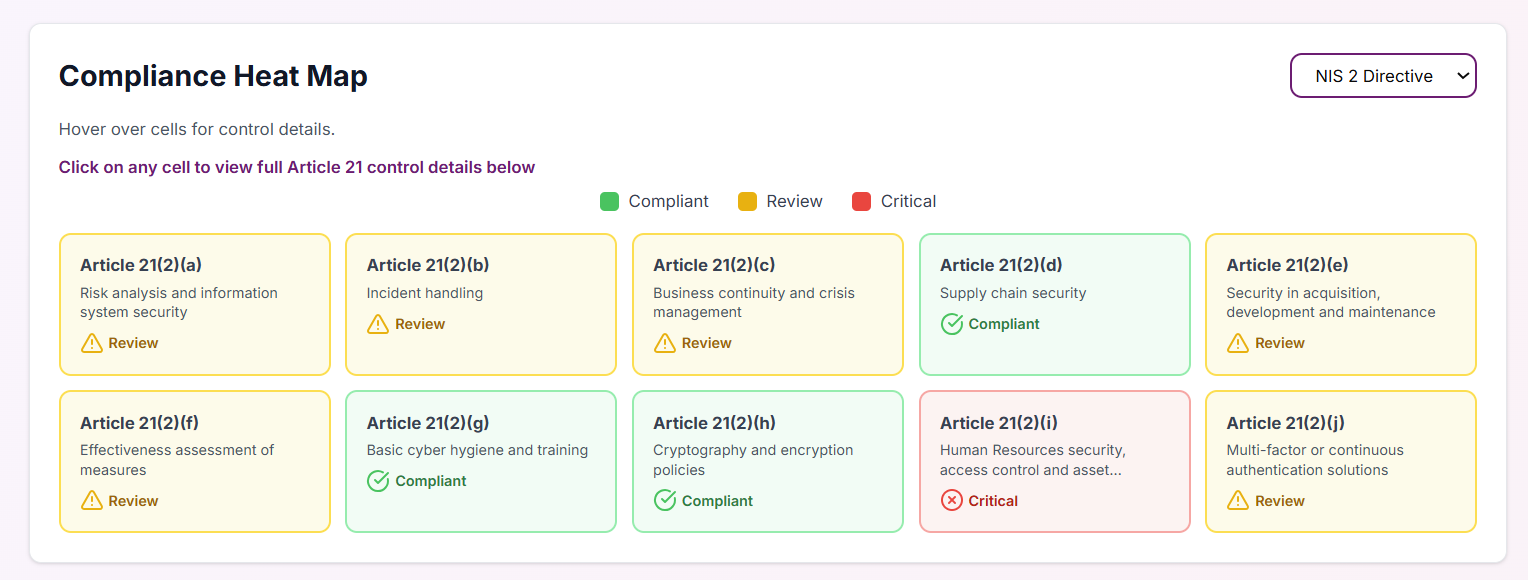This screenshot has height=580, width=1528.
Task: Click the Critical legend label text
Action: (909, 201)
